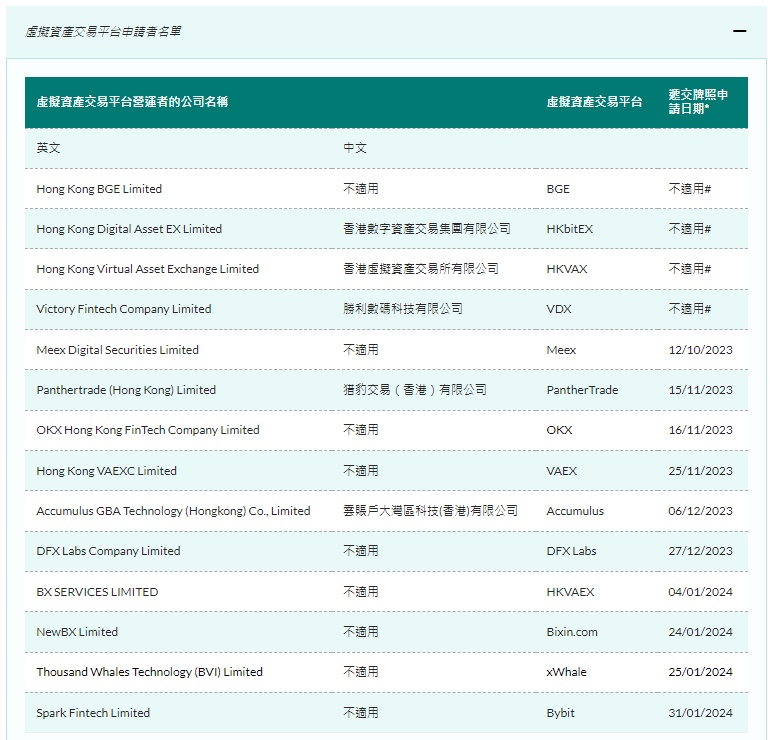Click the xWhale platform name
This screenshot has width=773, height=740.
click(x=566, y=671)
